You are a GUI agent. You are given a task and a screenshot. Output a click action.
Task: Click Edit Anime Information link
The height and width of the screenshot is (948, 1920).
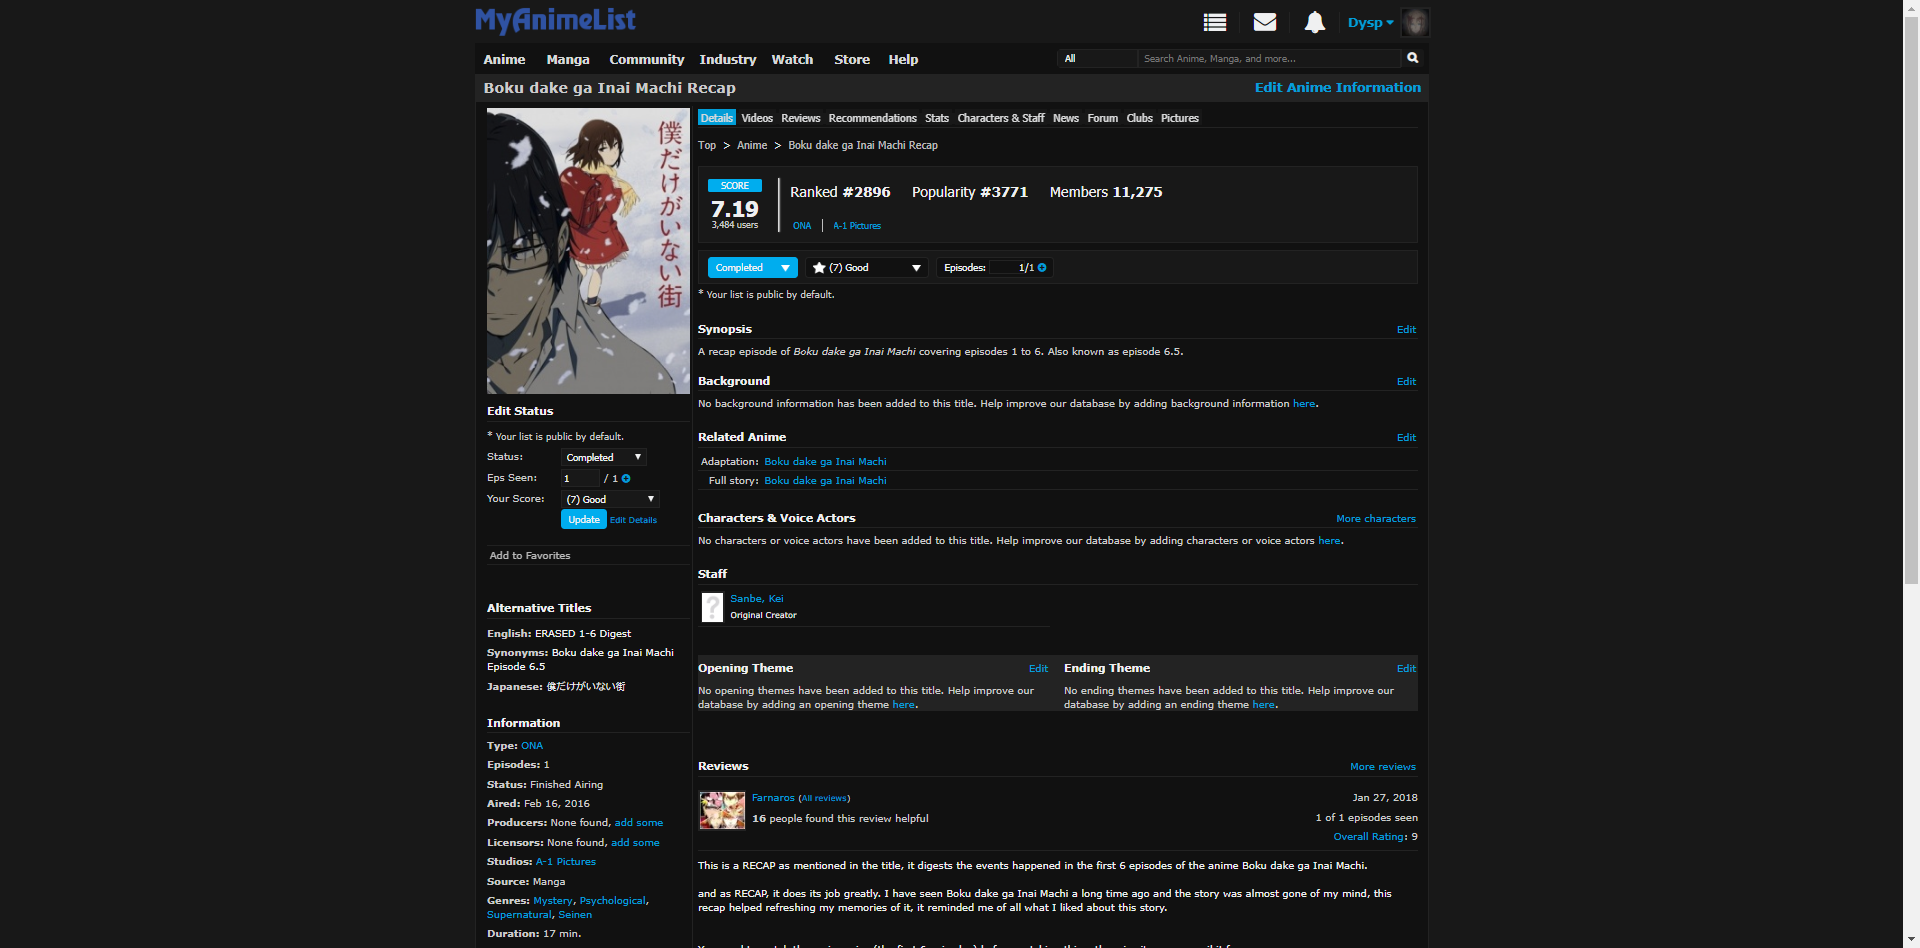(x=1338, y=87)
